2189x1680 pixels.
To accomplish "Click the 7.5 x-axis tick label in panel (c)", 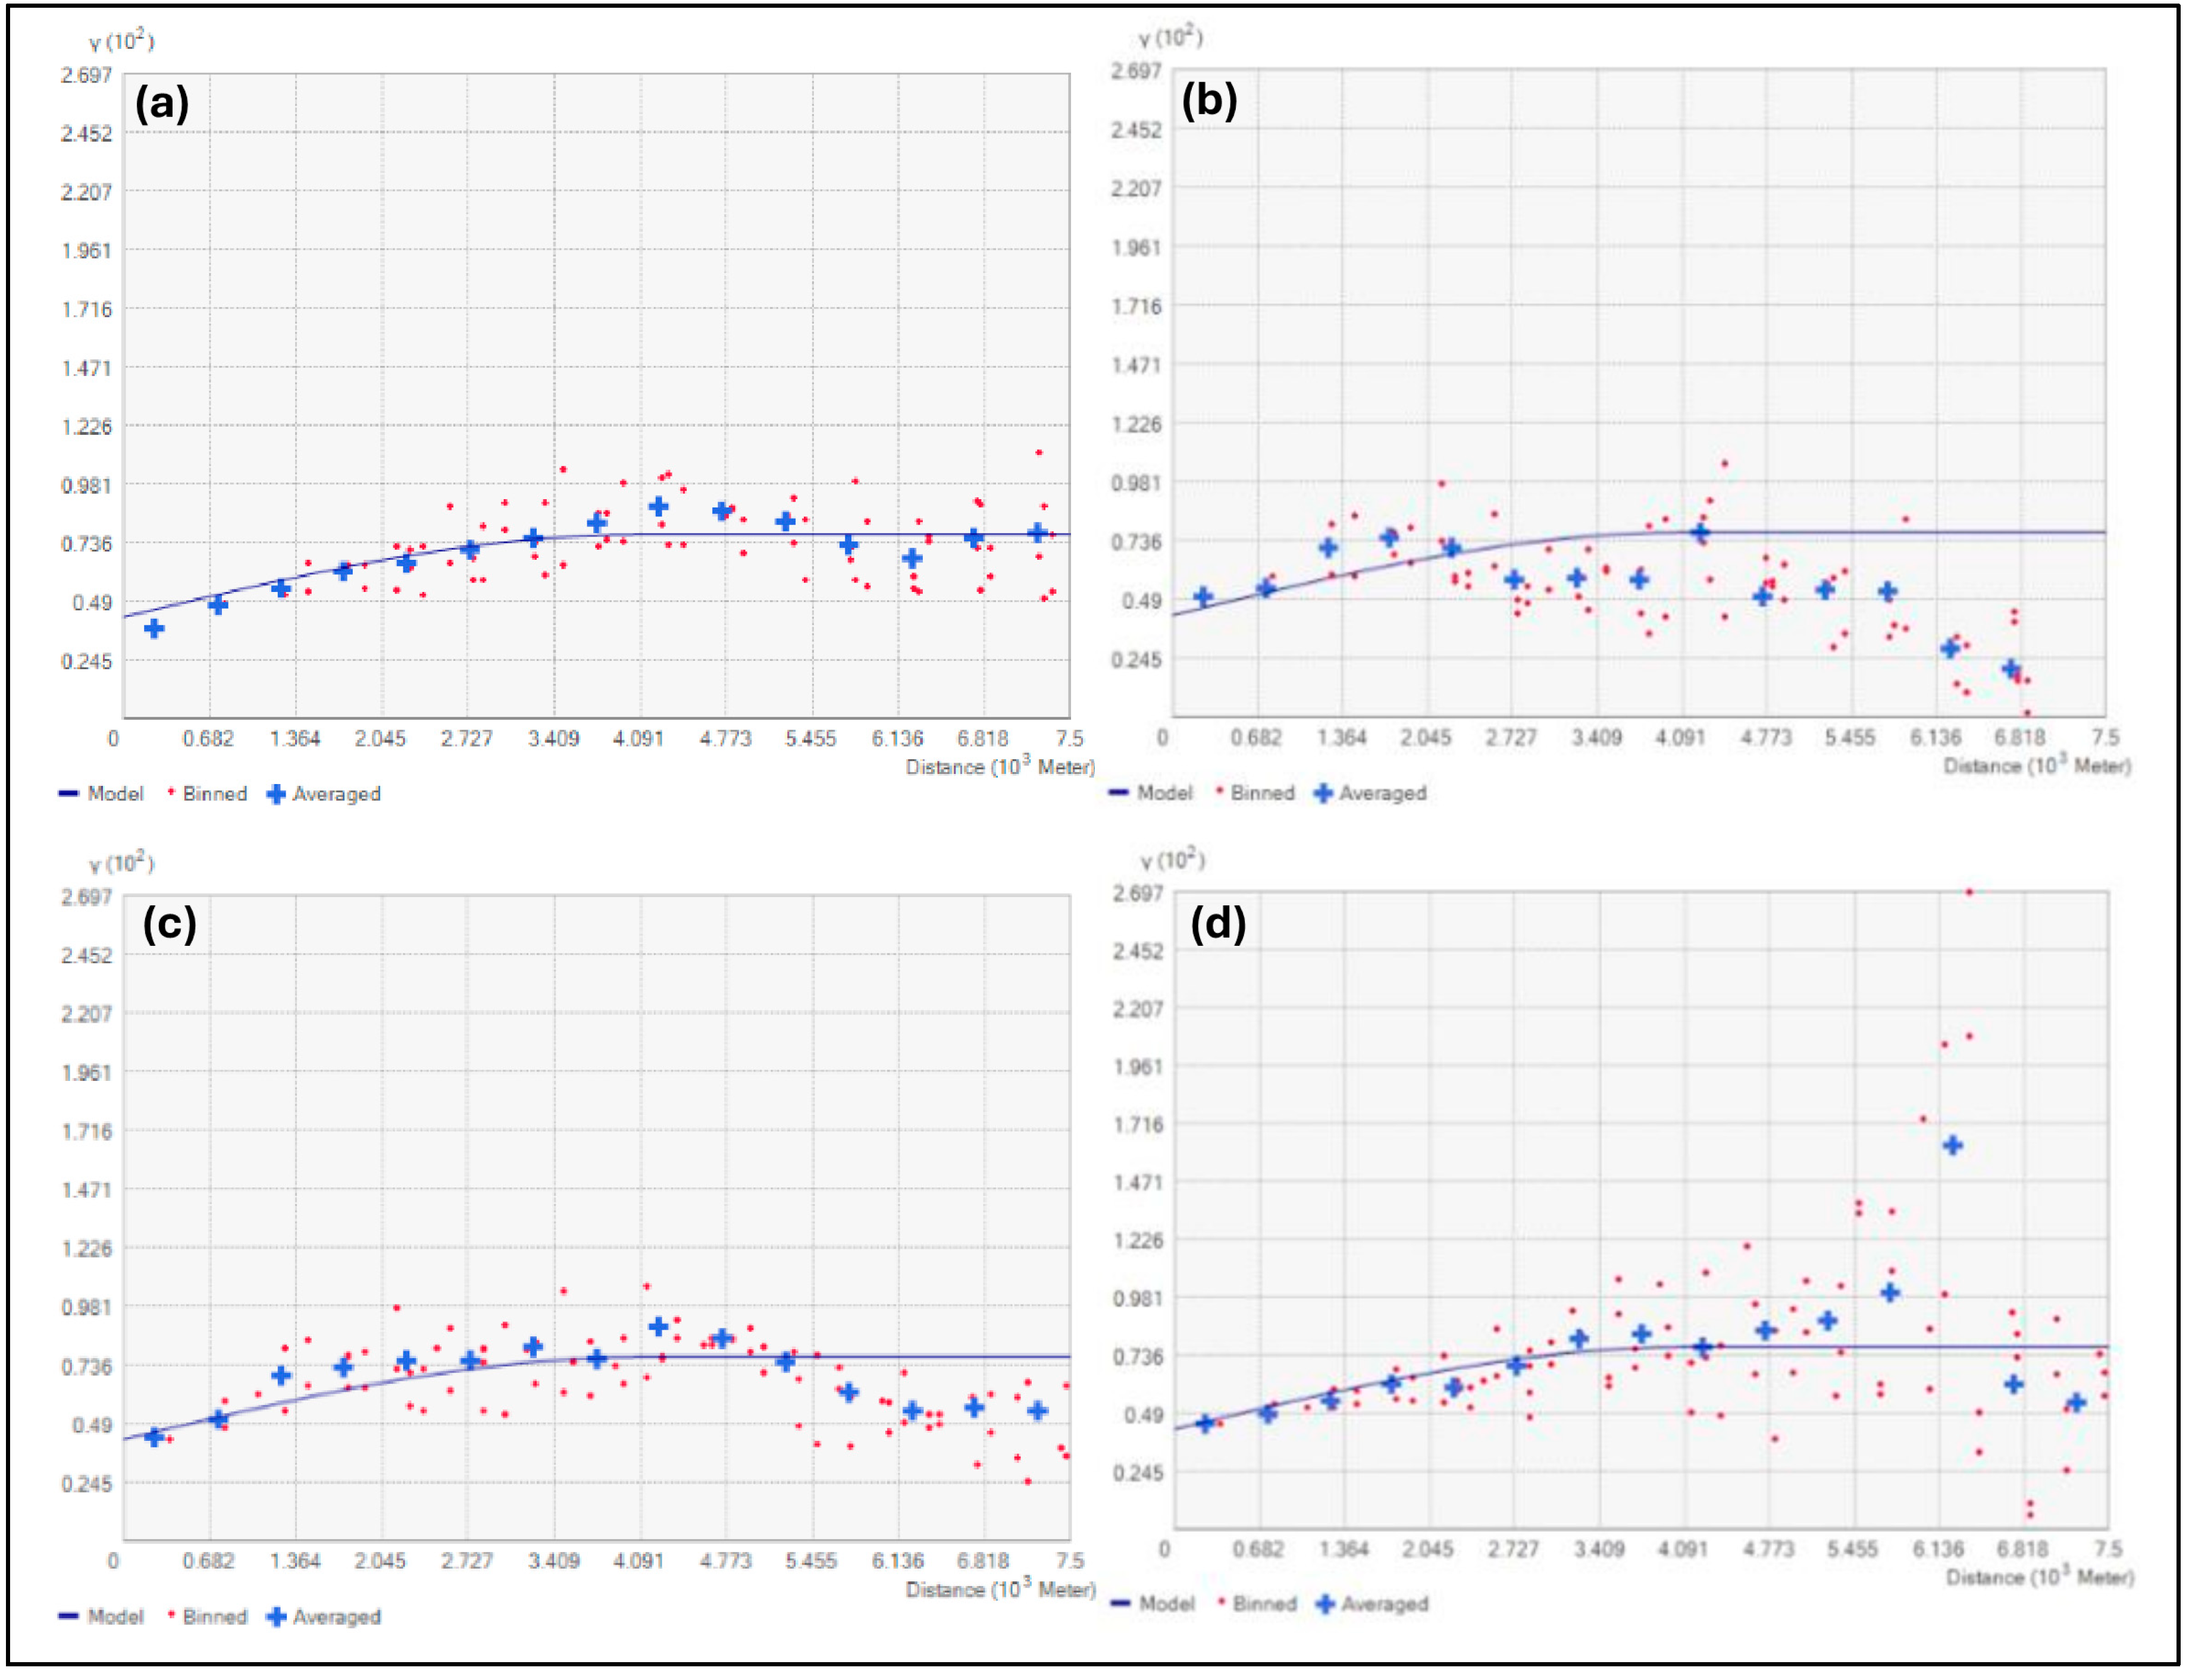I will pyautogui.click(x=1070, y=1561).
